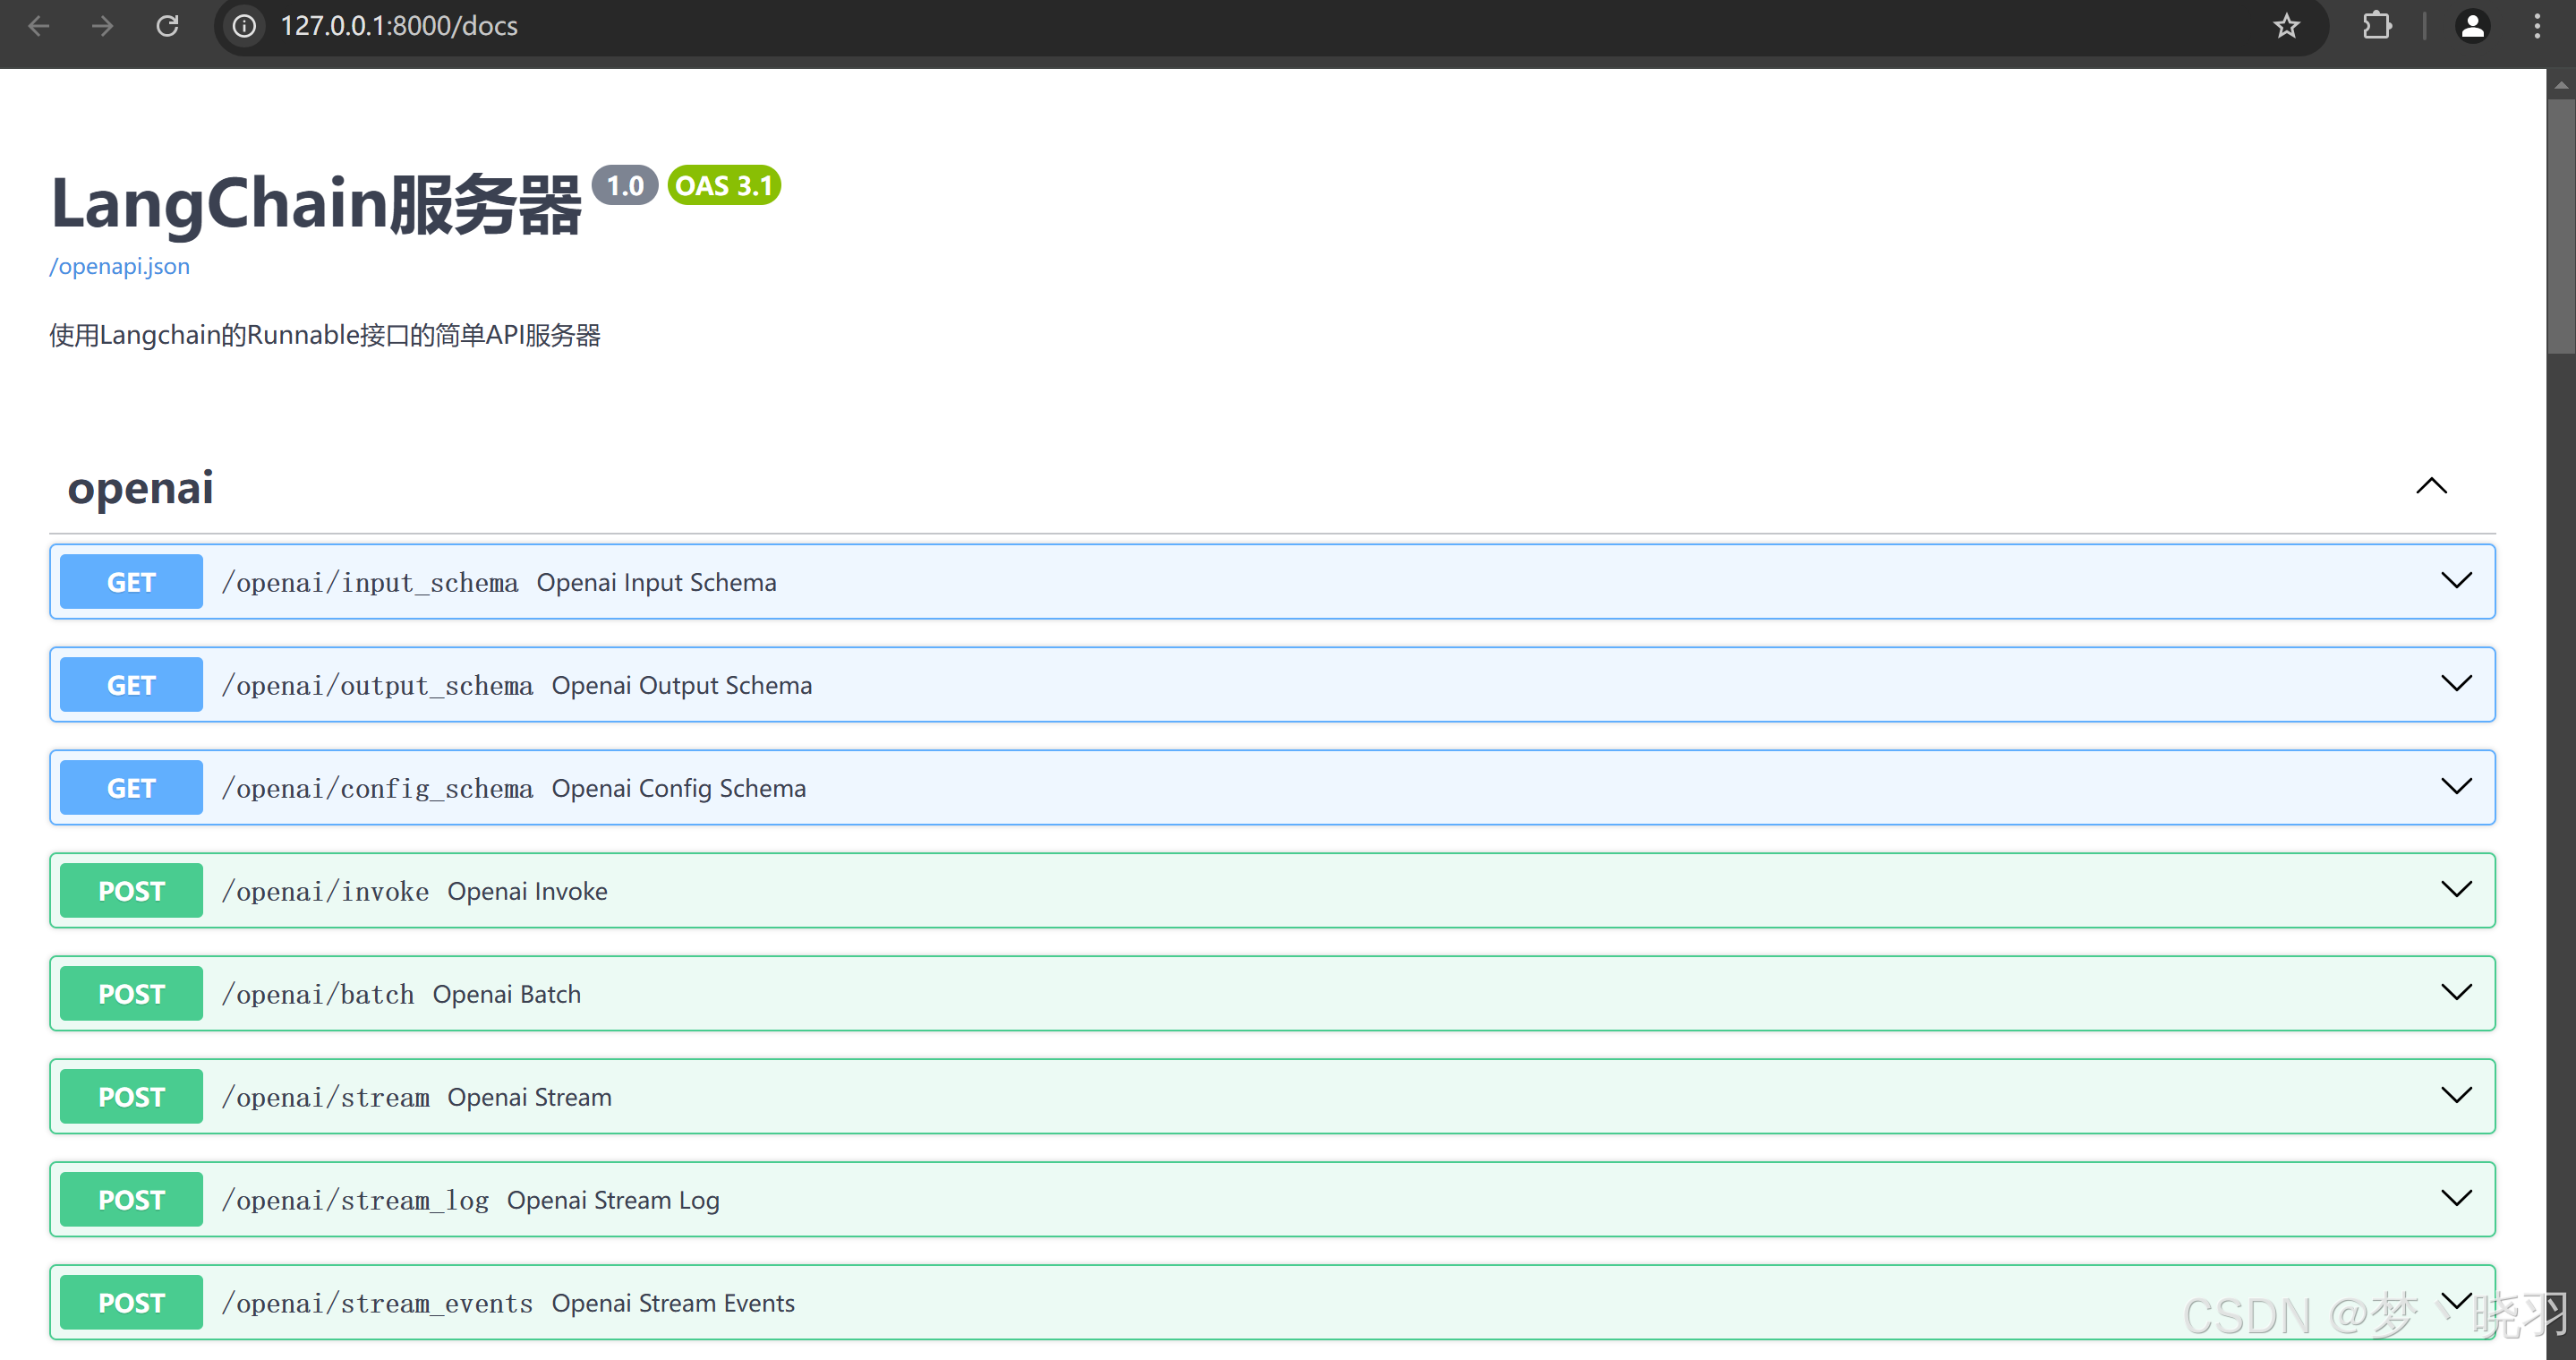Screen dimensions: 2576x1360
Task: Click the vertical scrollbar thumb
Action: [x=2560, y=225]
